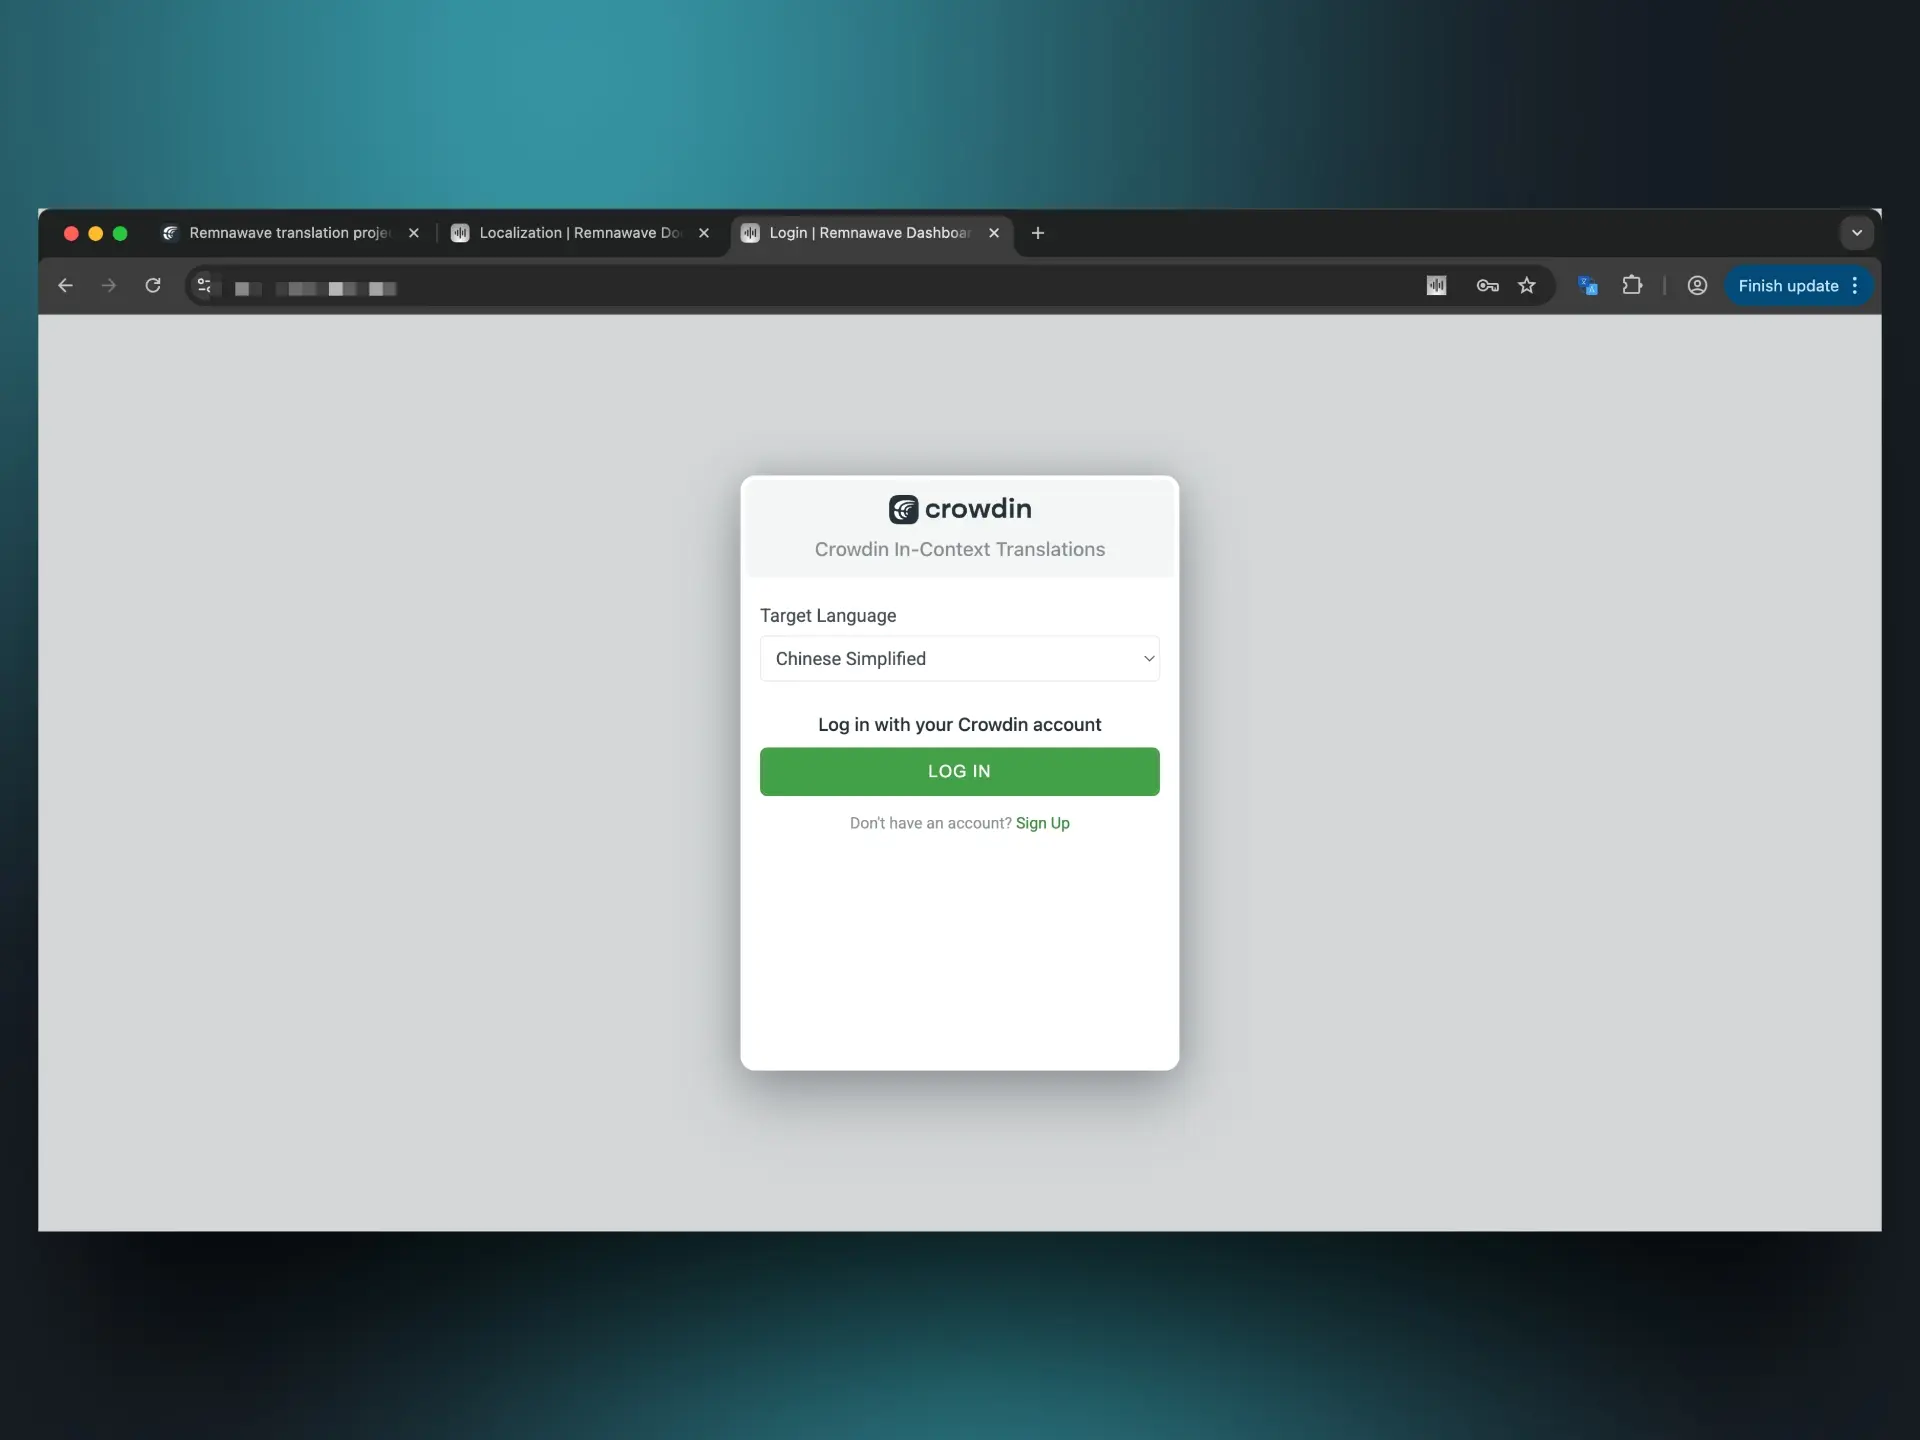The height and width of the screenshot is (1440, 1920).
Task: Expand the Target Language dropdown
Action: pos(959,659)
